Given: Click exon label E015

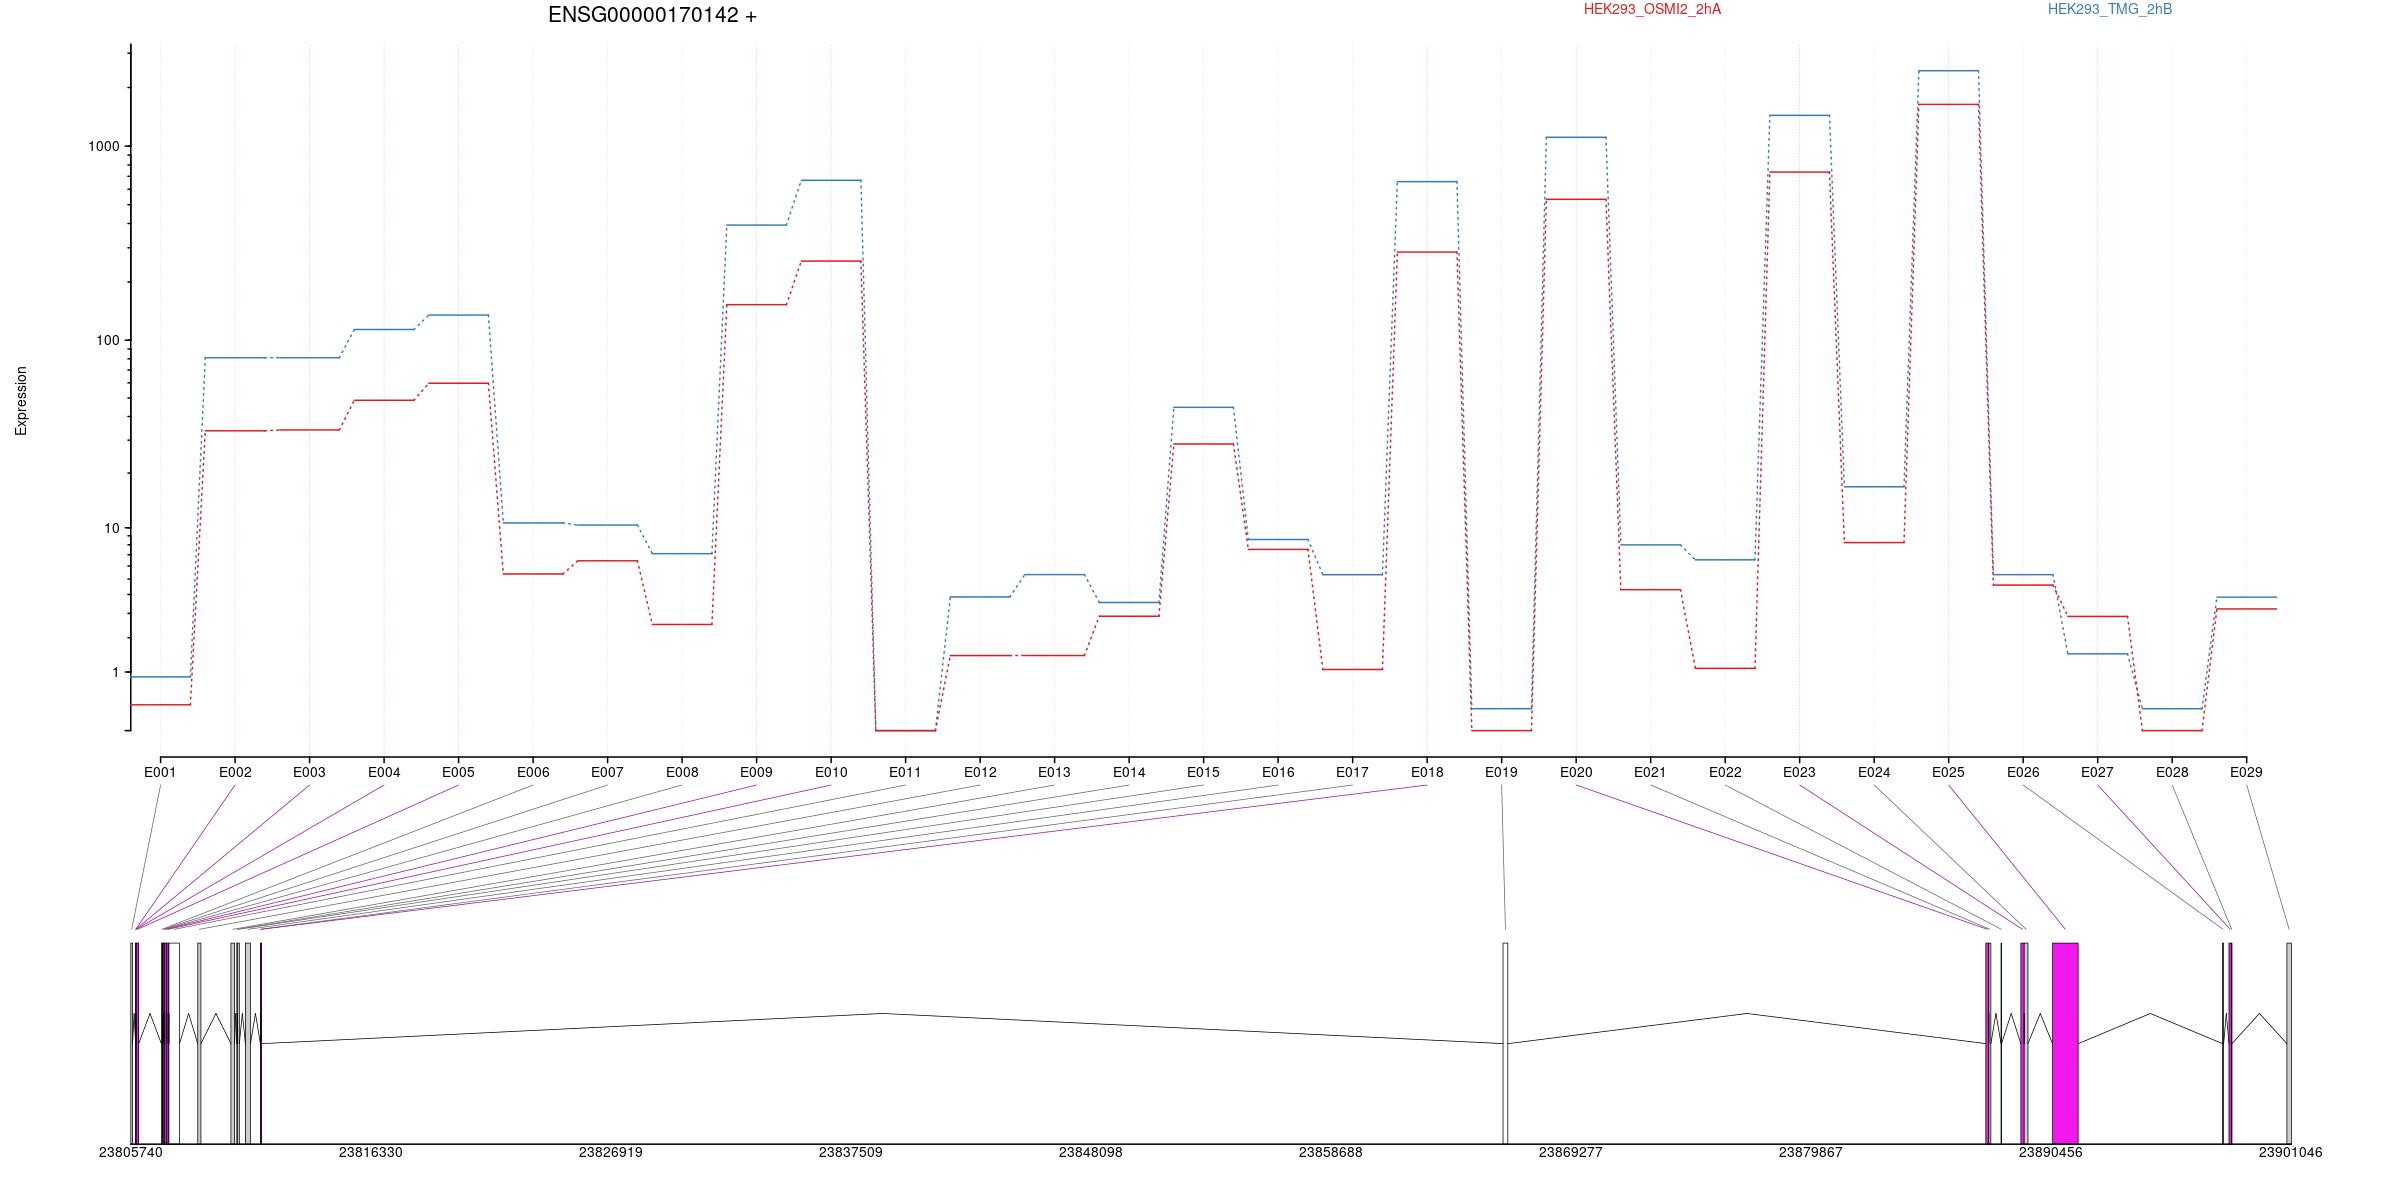Looking at the screenshot, I should point(1203,772).
